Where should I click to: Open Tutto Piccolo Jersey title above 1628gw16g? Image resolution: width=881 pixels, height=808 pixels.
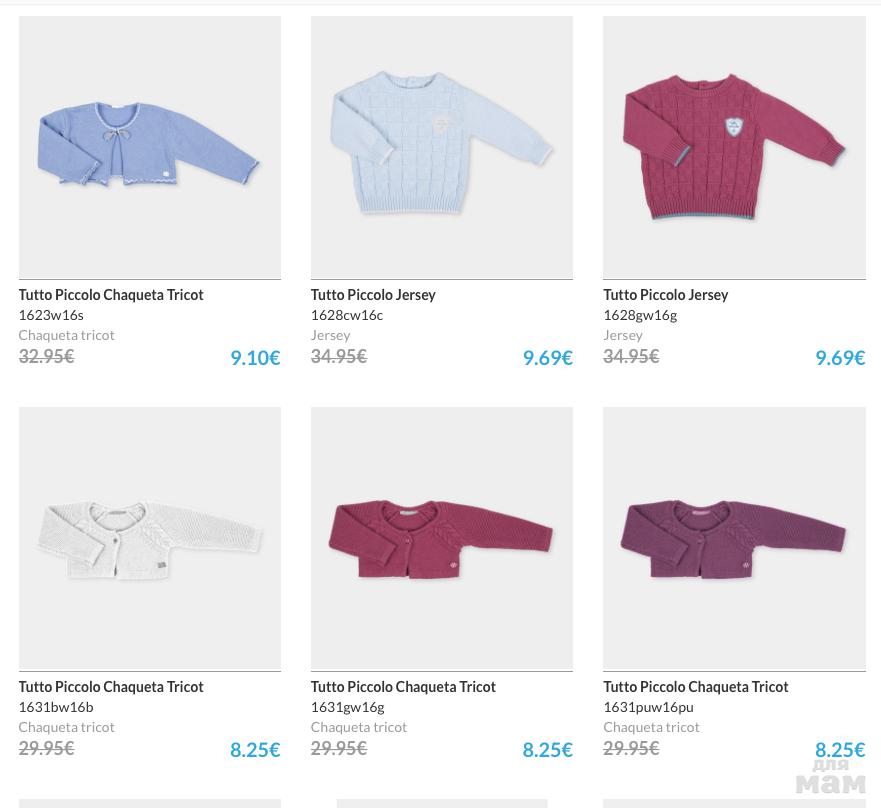tap(665, 295)
